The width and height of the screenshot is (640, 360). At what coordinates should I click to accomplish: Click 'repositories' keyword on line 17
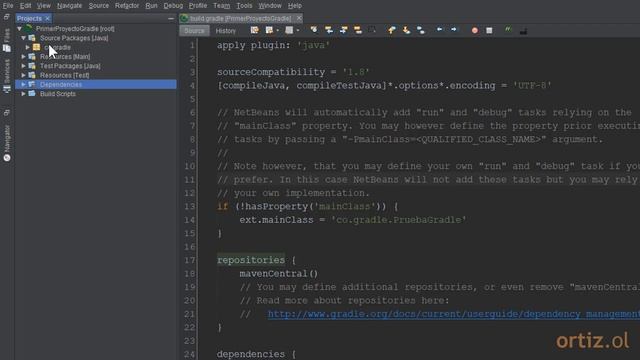pyautogui.click(x=251, y=260)
